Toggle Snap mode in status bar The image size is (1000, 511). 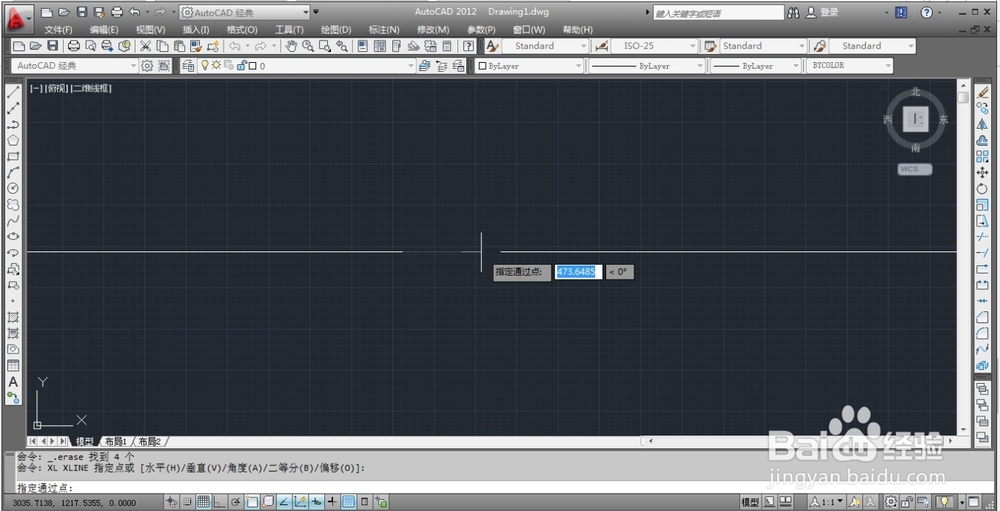pyautogui.click(x=188, y=502)
